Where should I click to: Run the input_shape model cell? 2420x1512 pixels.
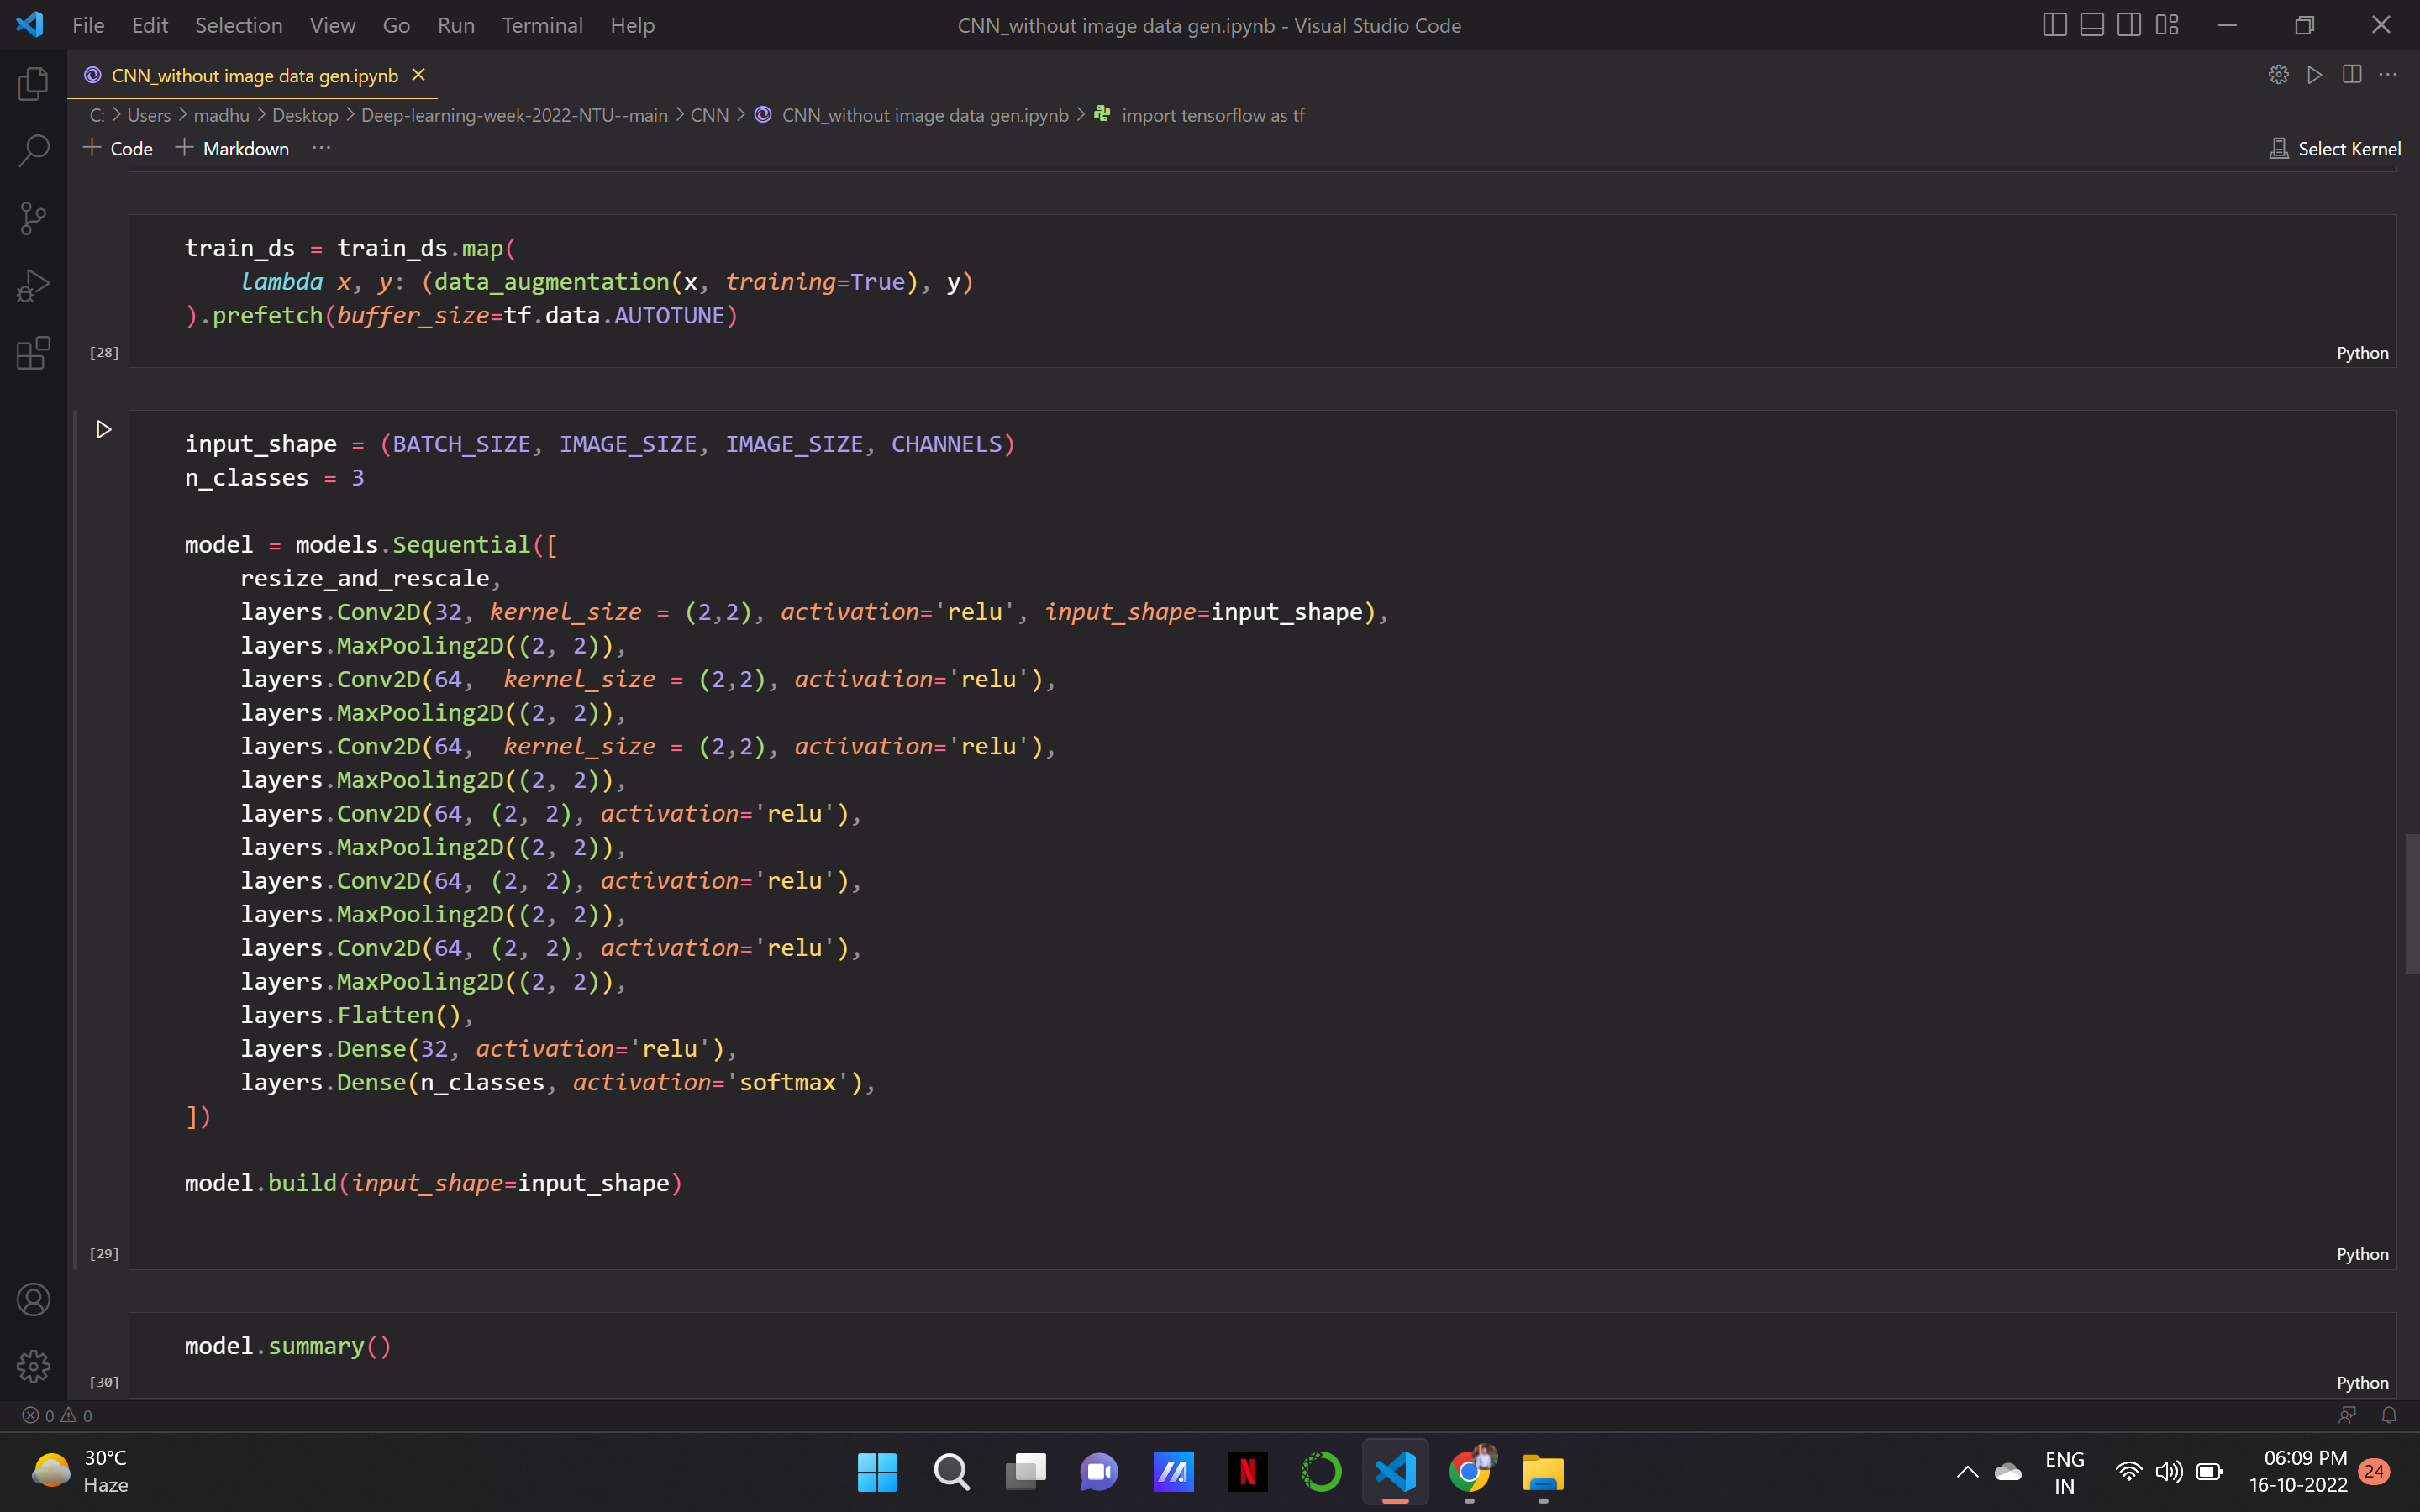(x=103, y=430)
